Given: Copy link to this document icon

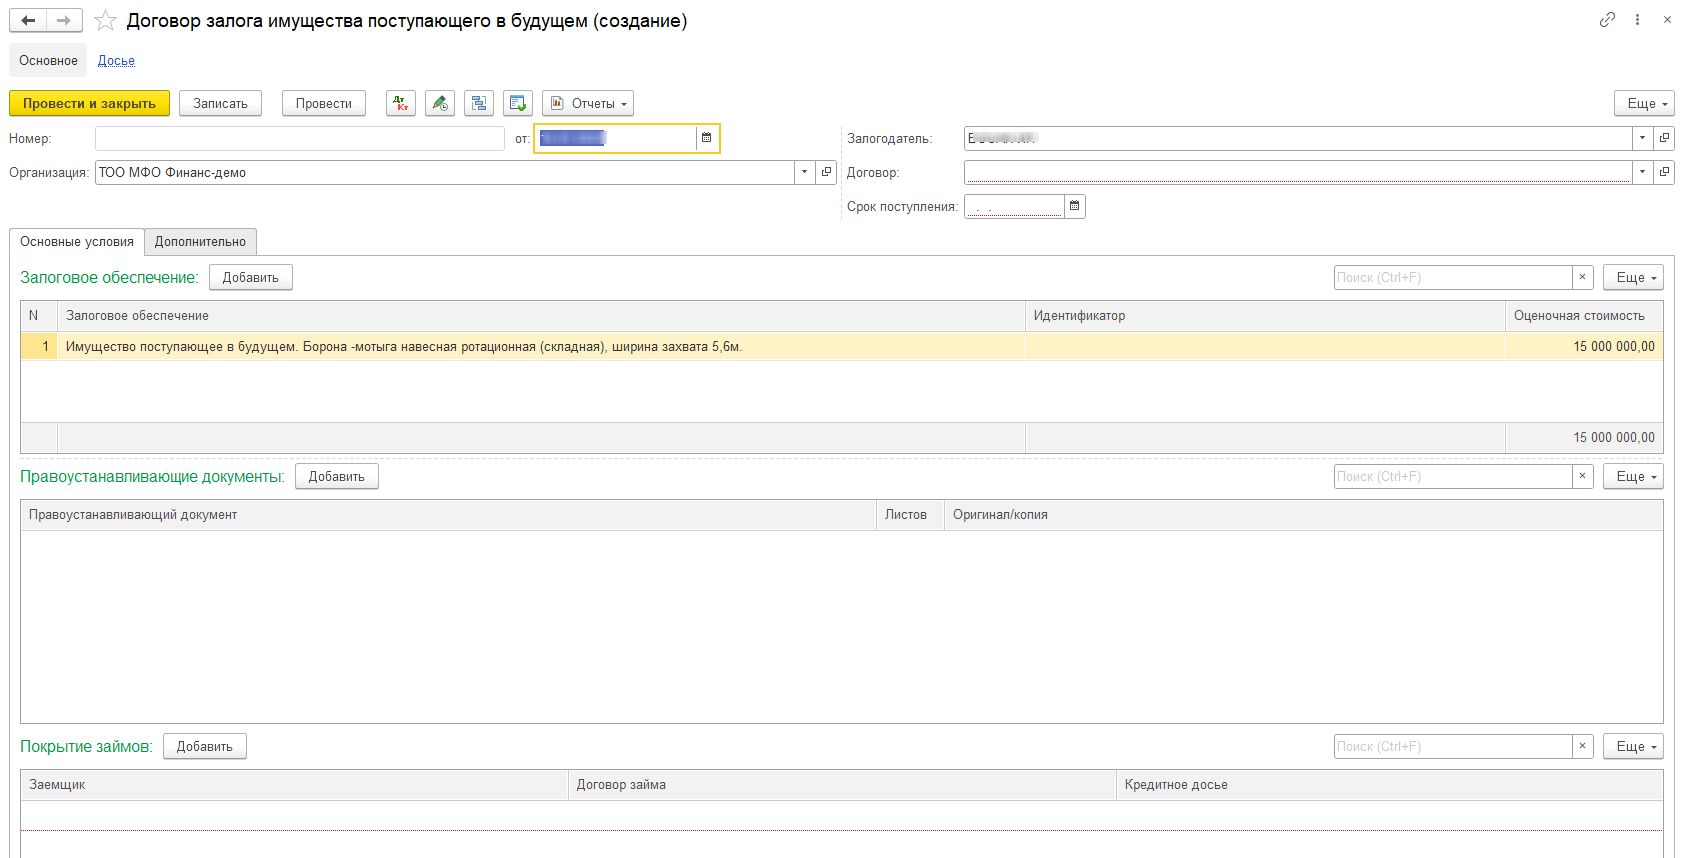Looking at the screenshot, I should point(1607,19).
